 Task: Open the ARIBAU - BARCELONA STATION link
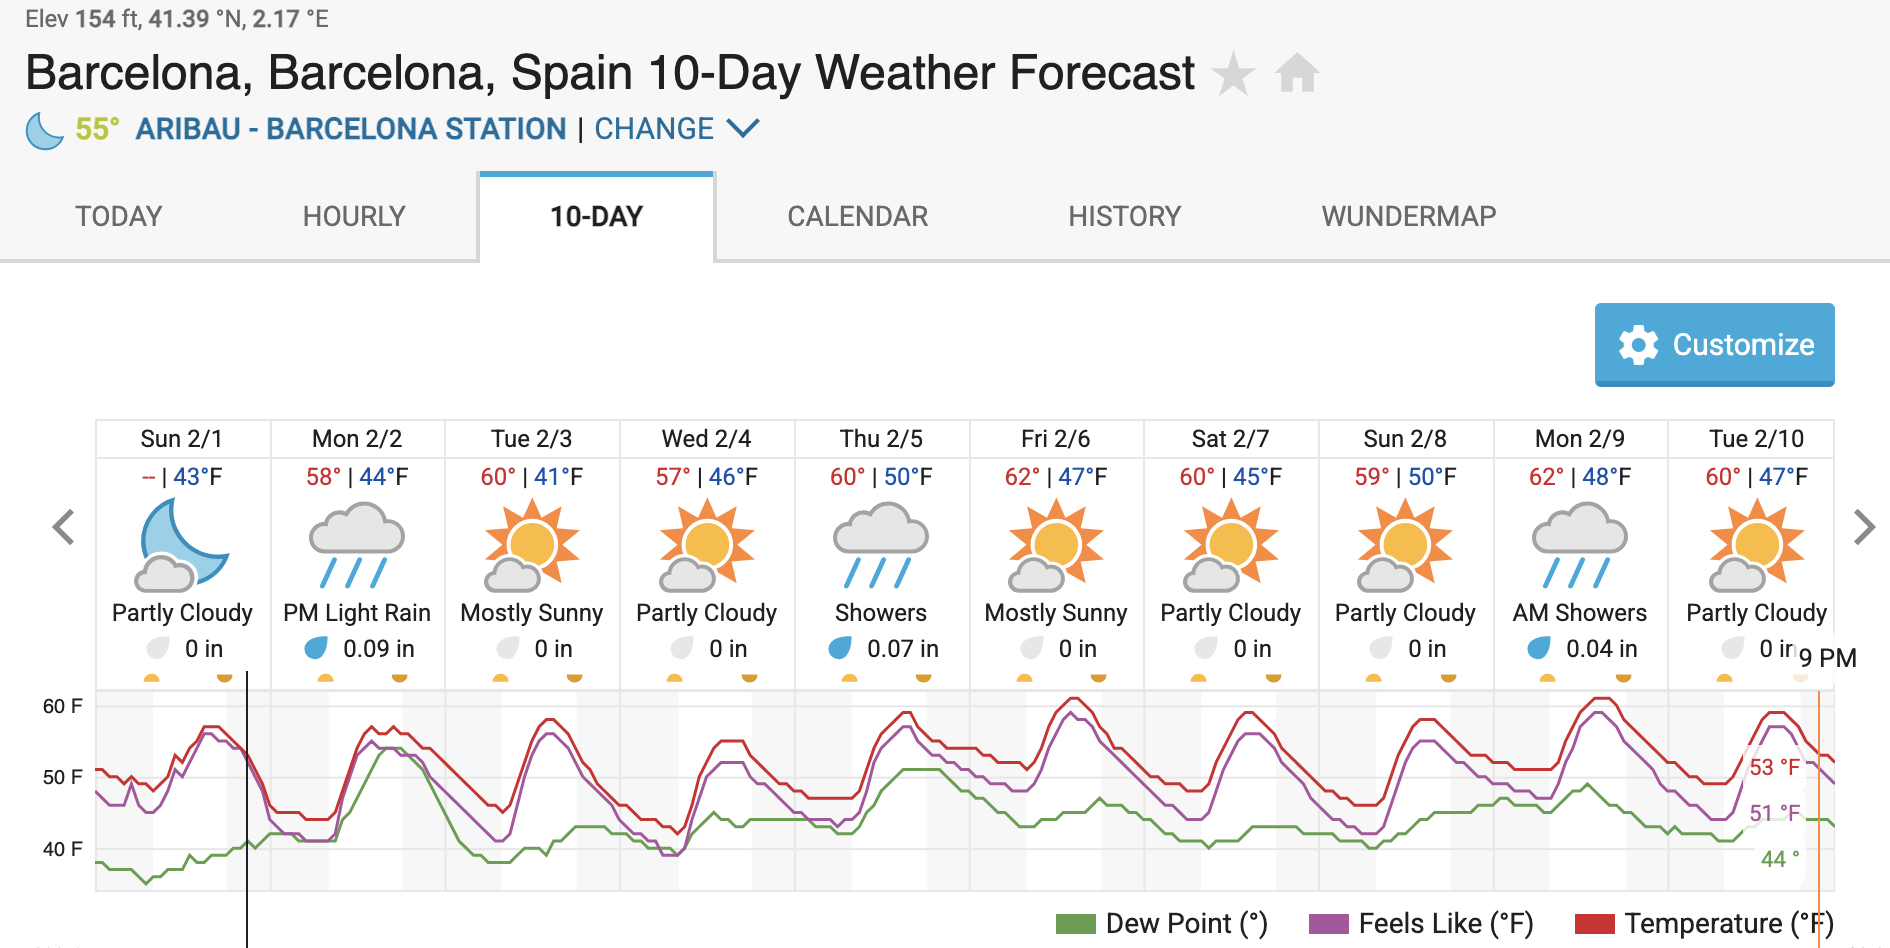(351, 128)
